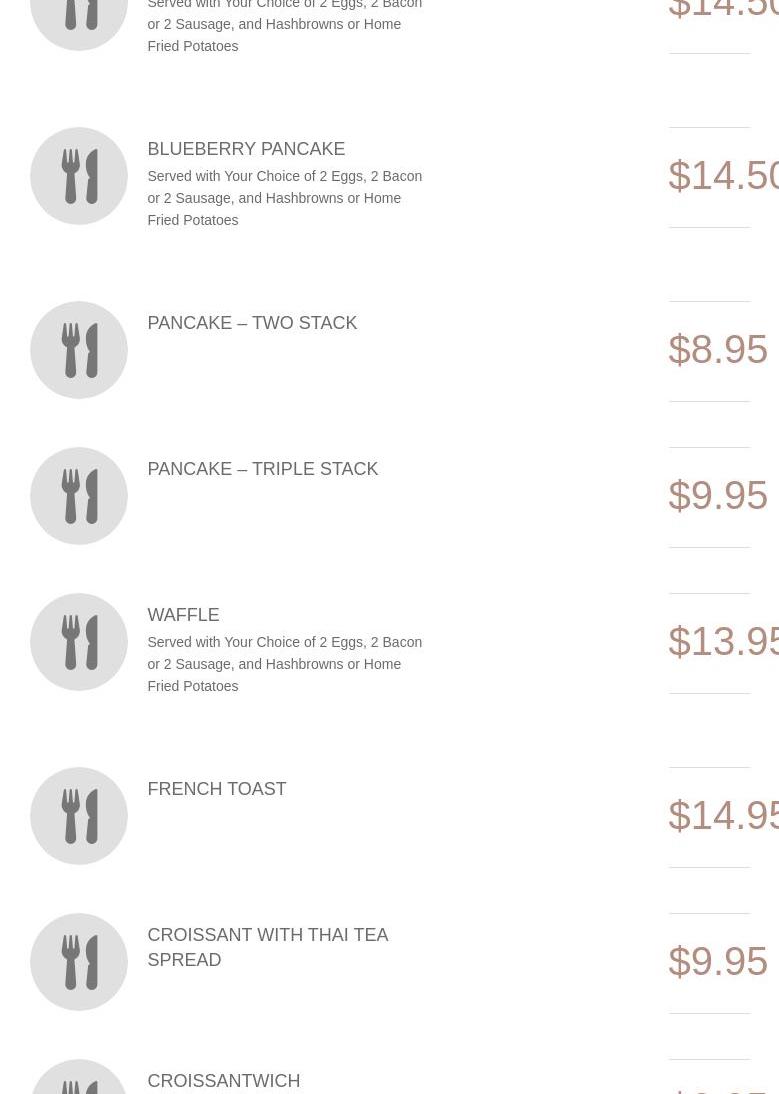The image size is (779, 1094).
Task: Click the Croissantwich utensil icon
Action: [79, 1080]
